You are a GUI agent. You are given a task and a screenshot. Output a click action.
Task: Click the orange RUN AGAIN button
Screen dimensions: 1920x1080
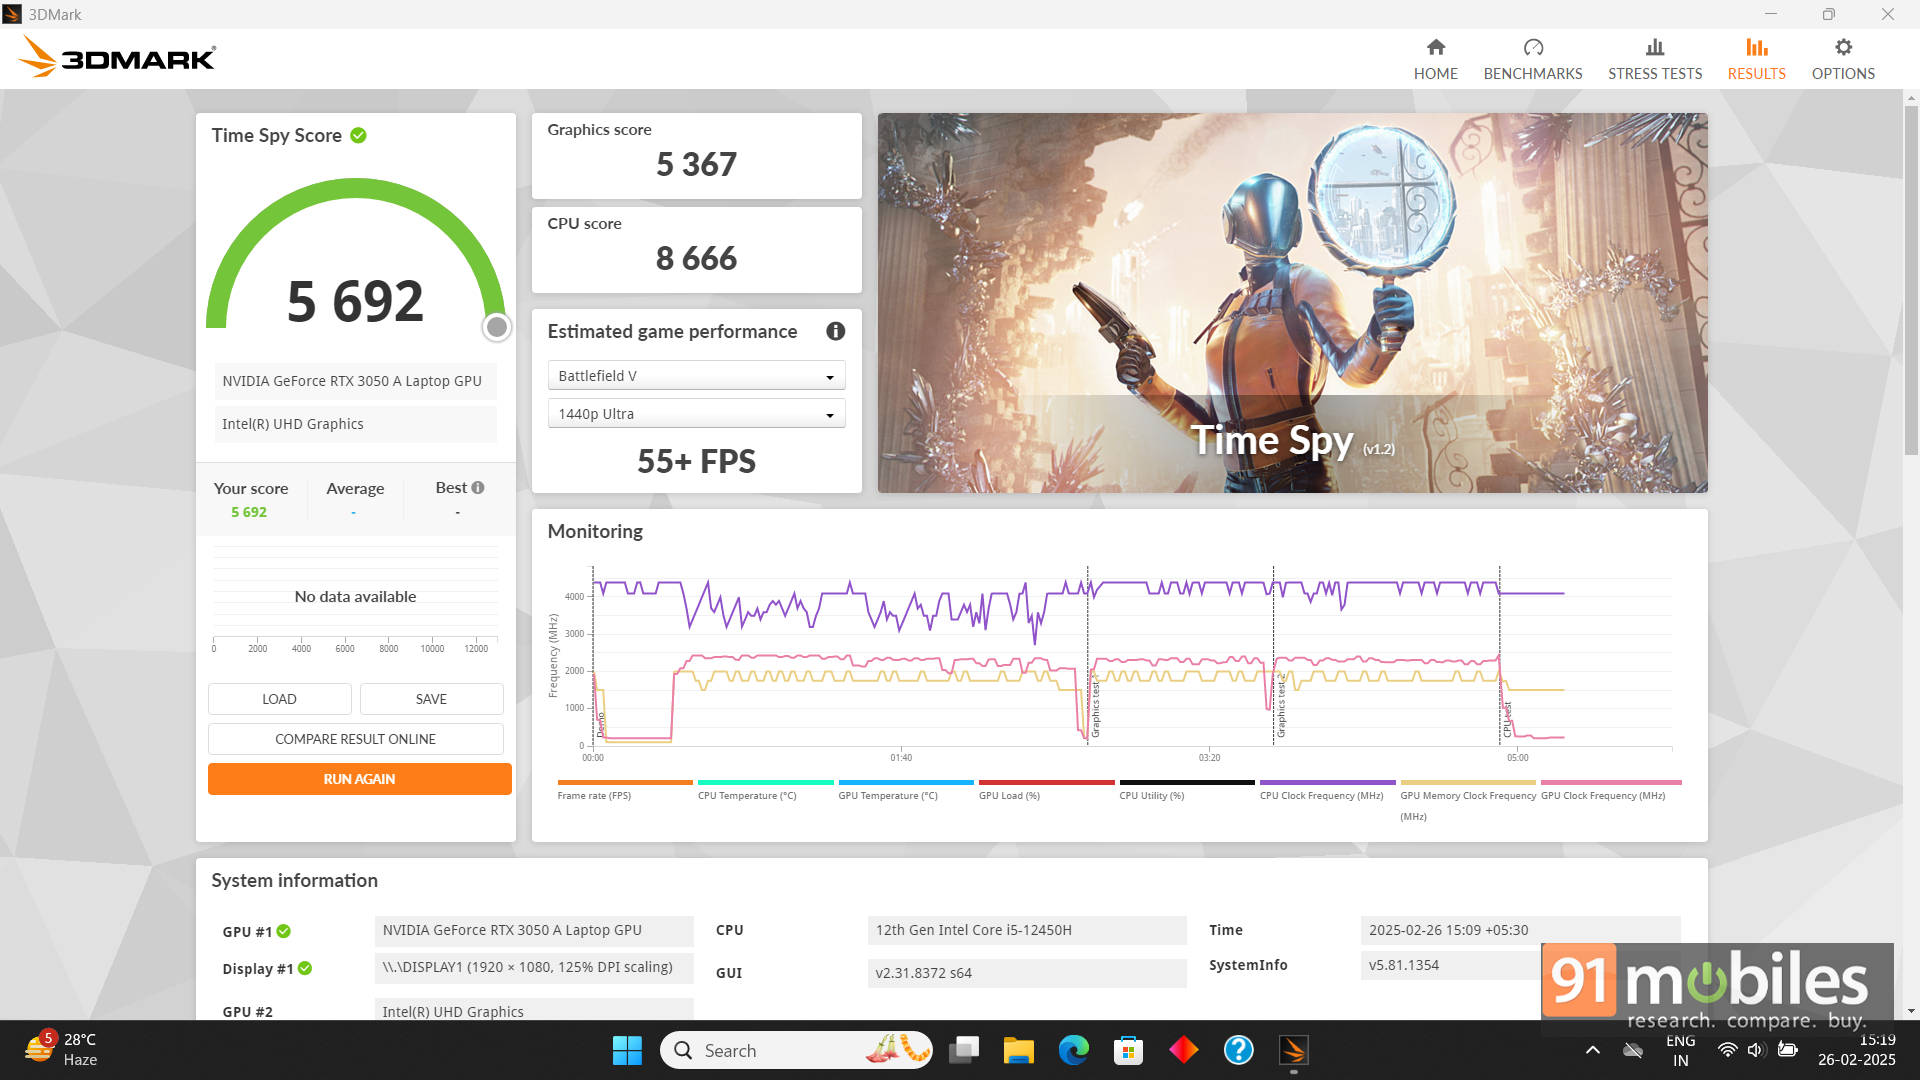(x=359, y=779)
